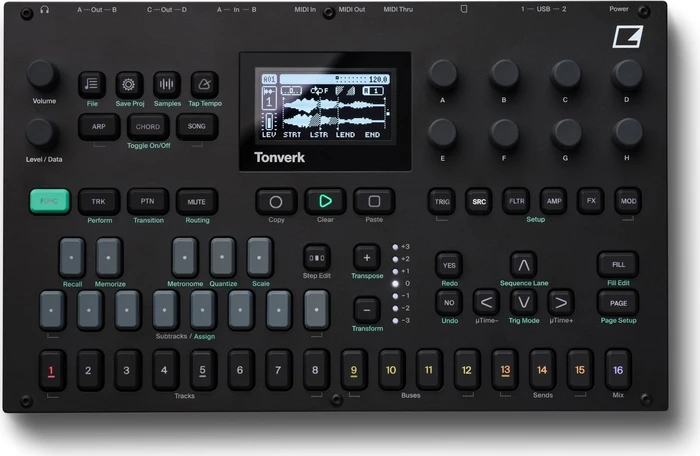Open the FLTR parameter page
The width and height of the screenshot is (700, 456).
tap(517, 201)
